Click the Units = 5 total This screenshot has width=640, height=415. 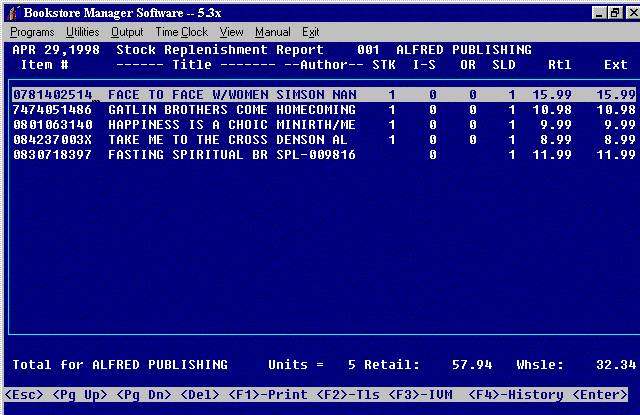(x=312, y=364)
